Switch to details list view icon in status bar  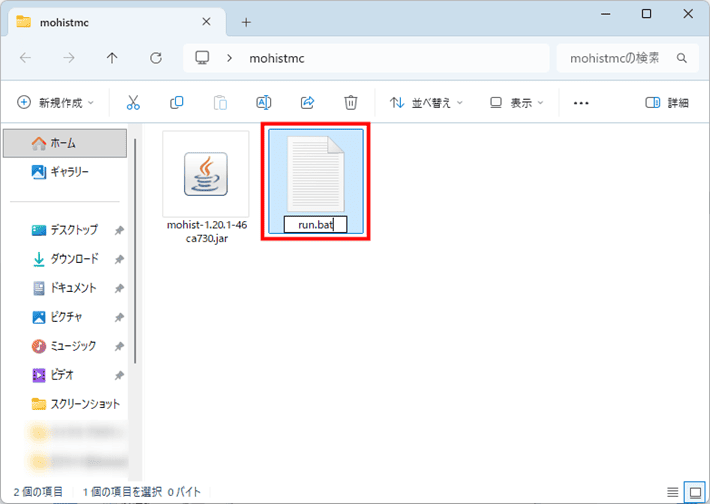[x=672, y=492]
